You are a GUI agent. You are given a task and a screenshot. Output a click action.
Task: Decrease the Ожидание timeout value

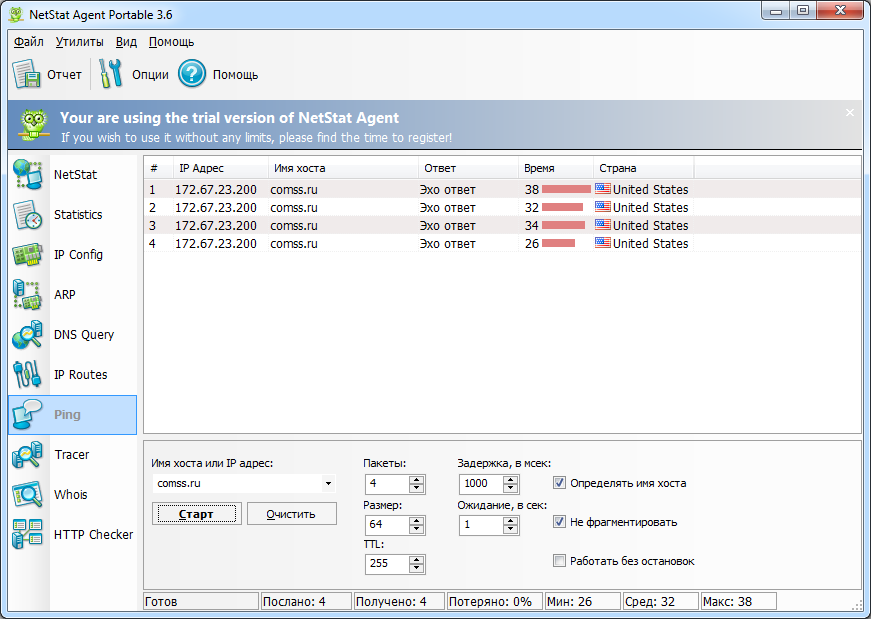(510, 529)
